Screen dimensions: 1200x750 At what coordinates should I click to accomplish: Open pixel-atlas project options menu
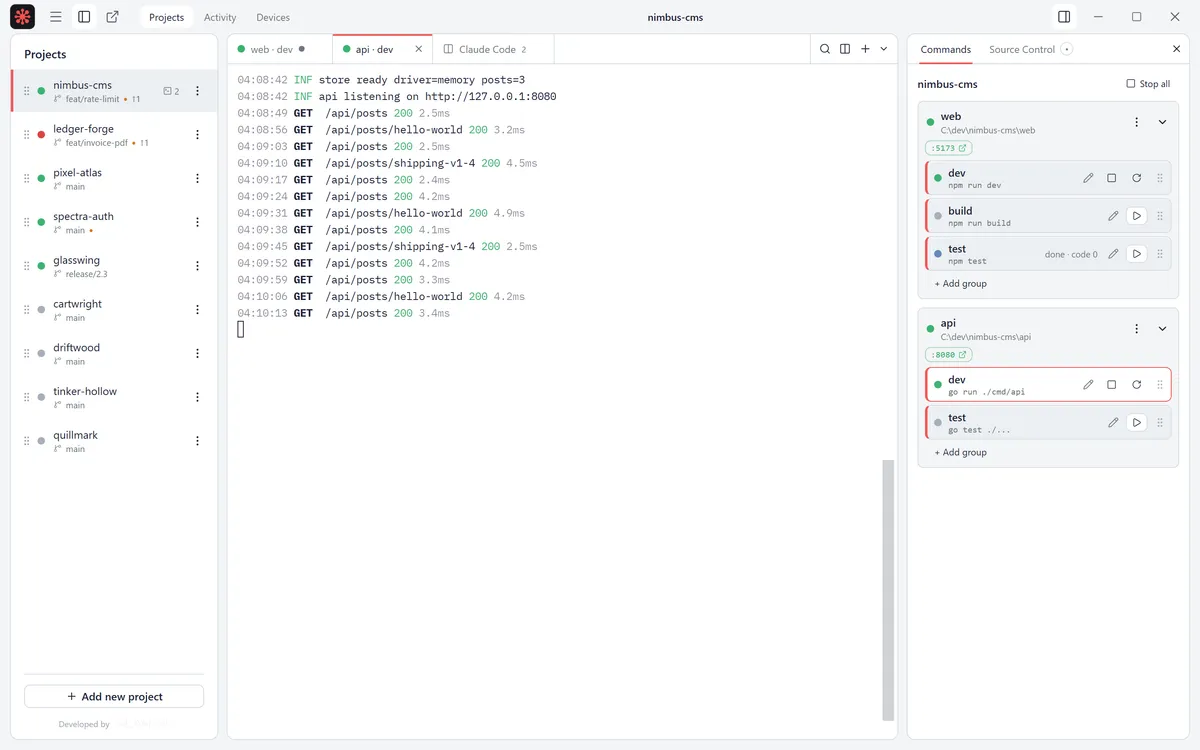tap(197, 178)
